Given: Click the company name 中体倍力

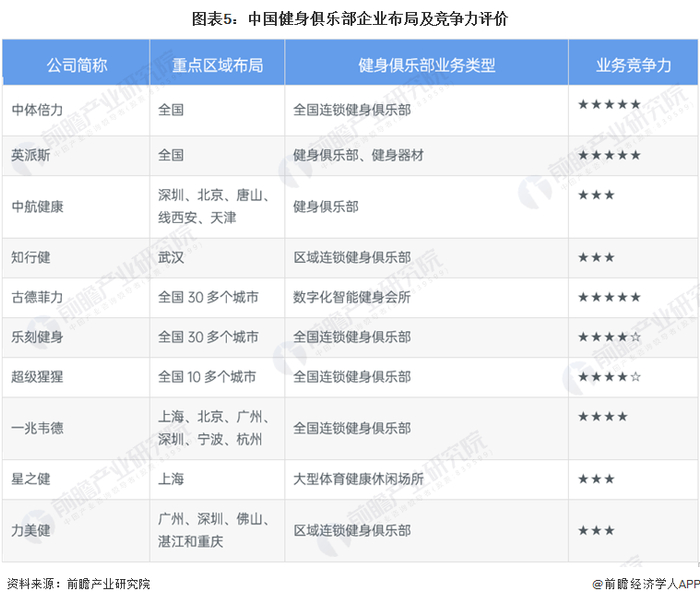Looking at the screenshot, I should [37, 110].
